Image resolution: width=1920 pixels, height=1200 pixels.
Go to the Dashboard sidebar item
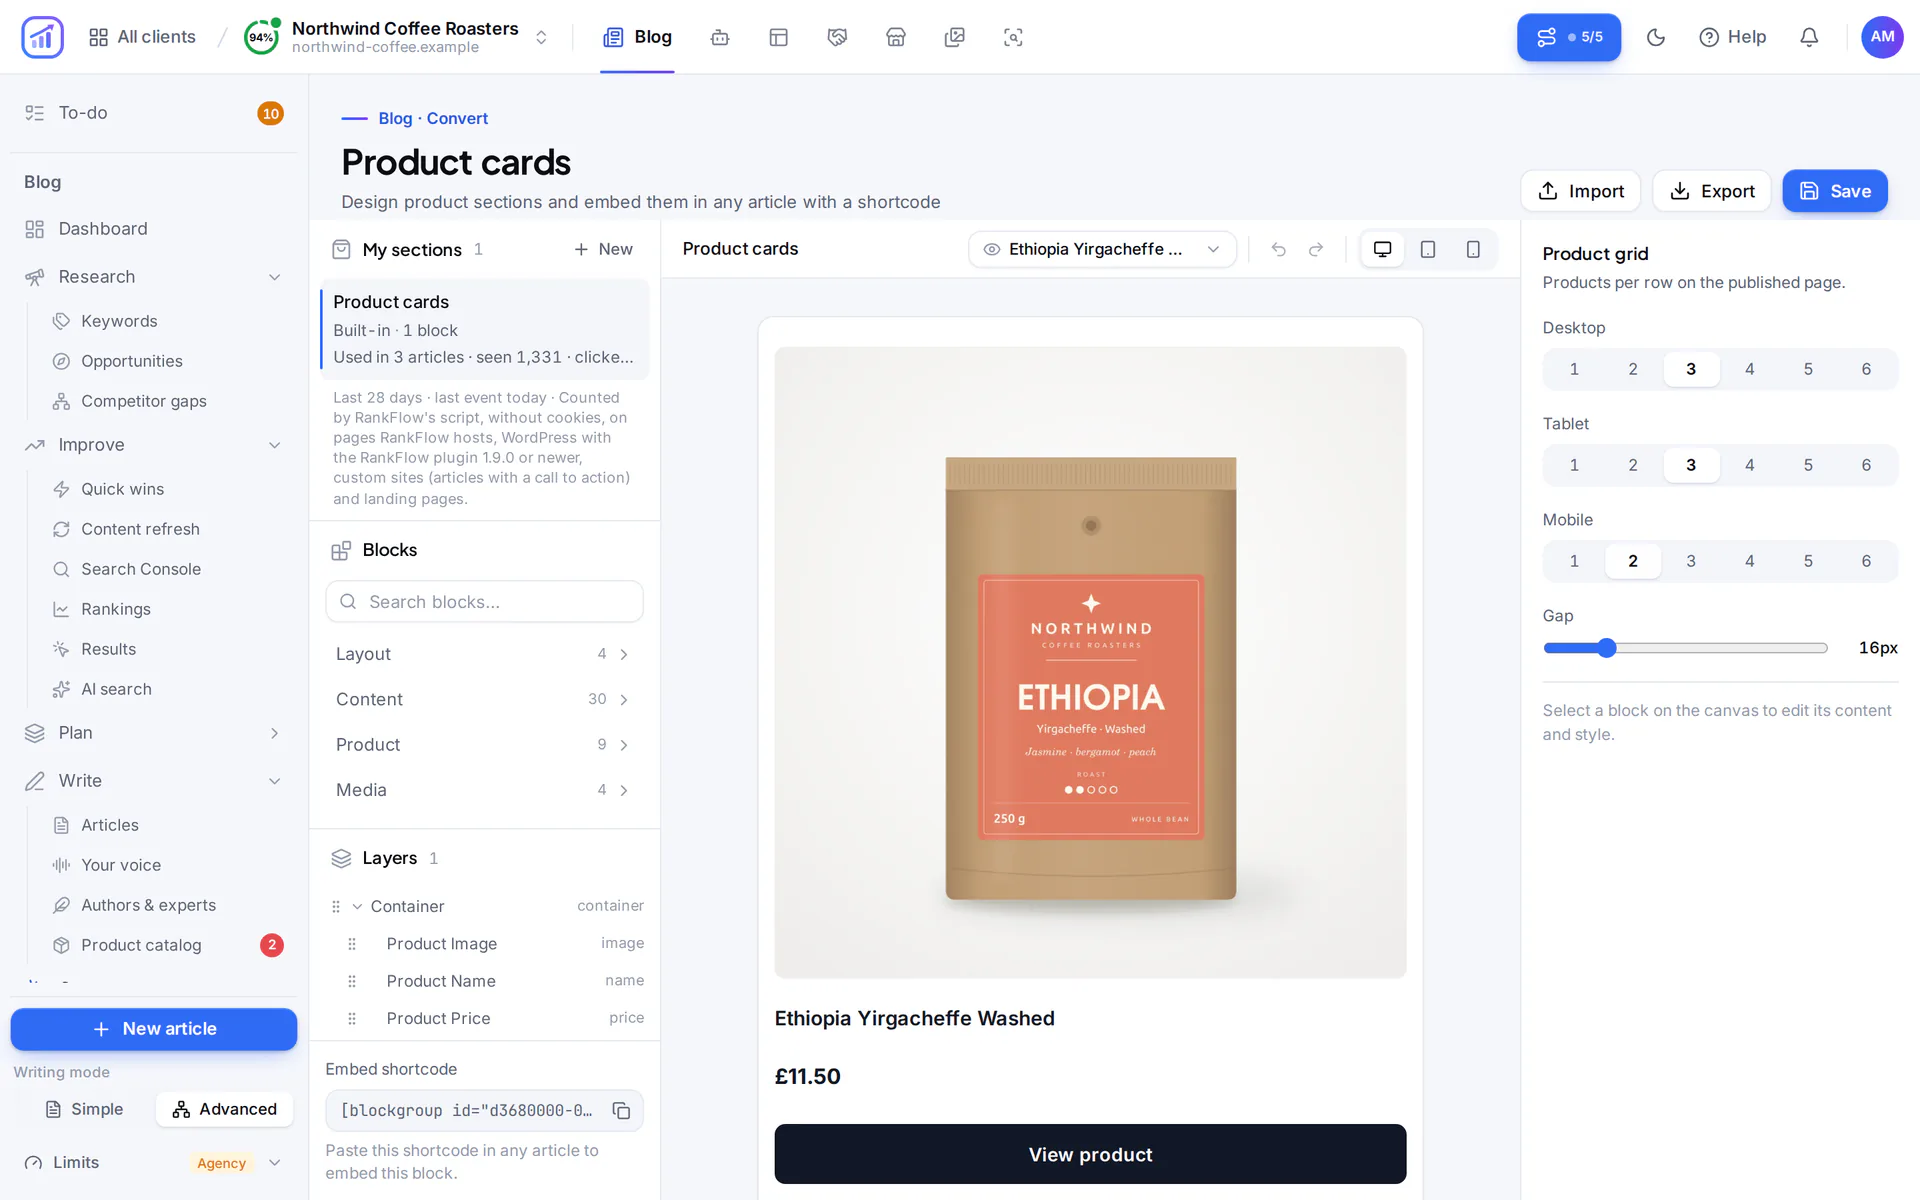[x=154, y=229]
